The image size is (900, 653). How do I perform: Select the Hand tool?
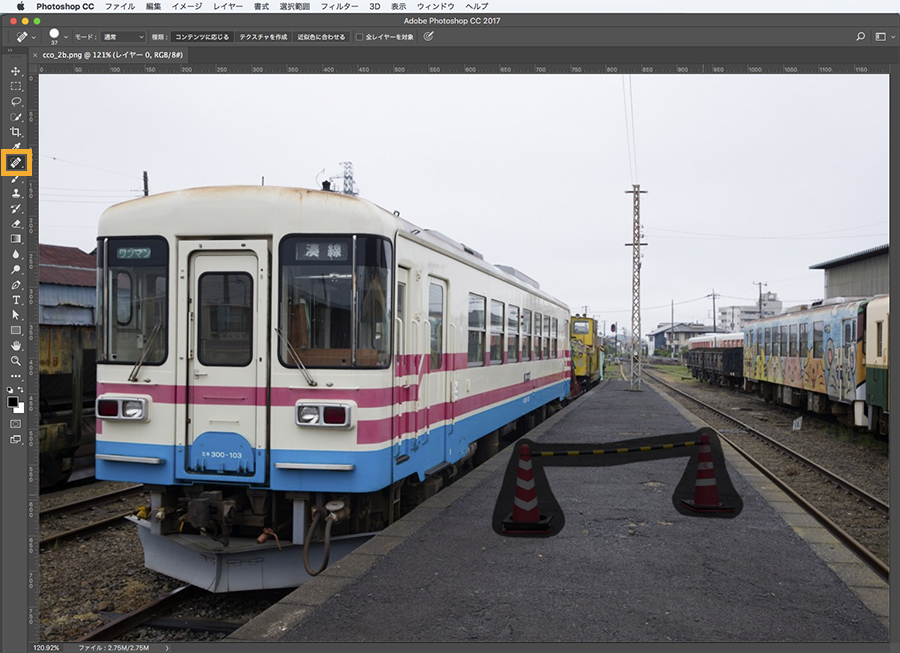(x=15, y=345)
